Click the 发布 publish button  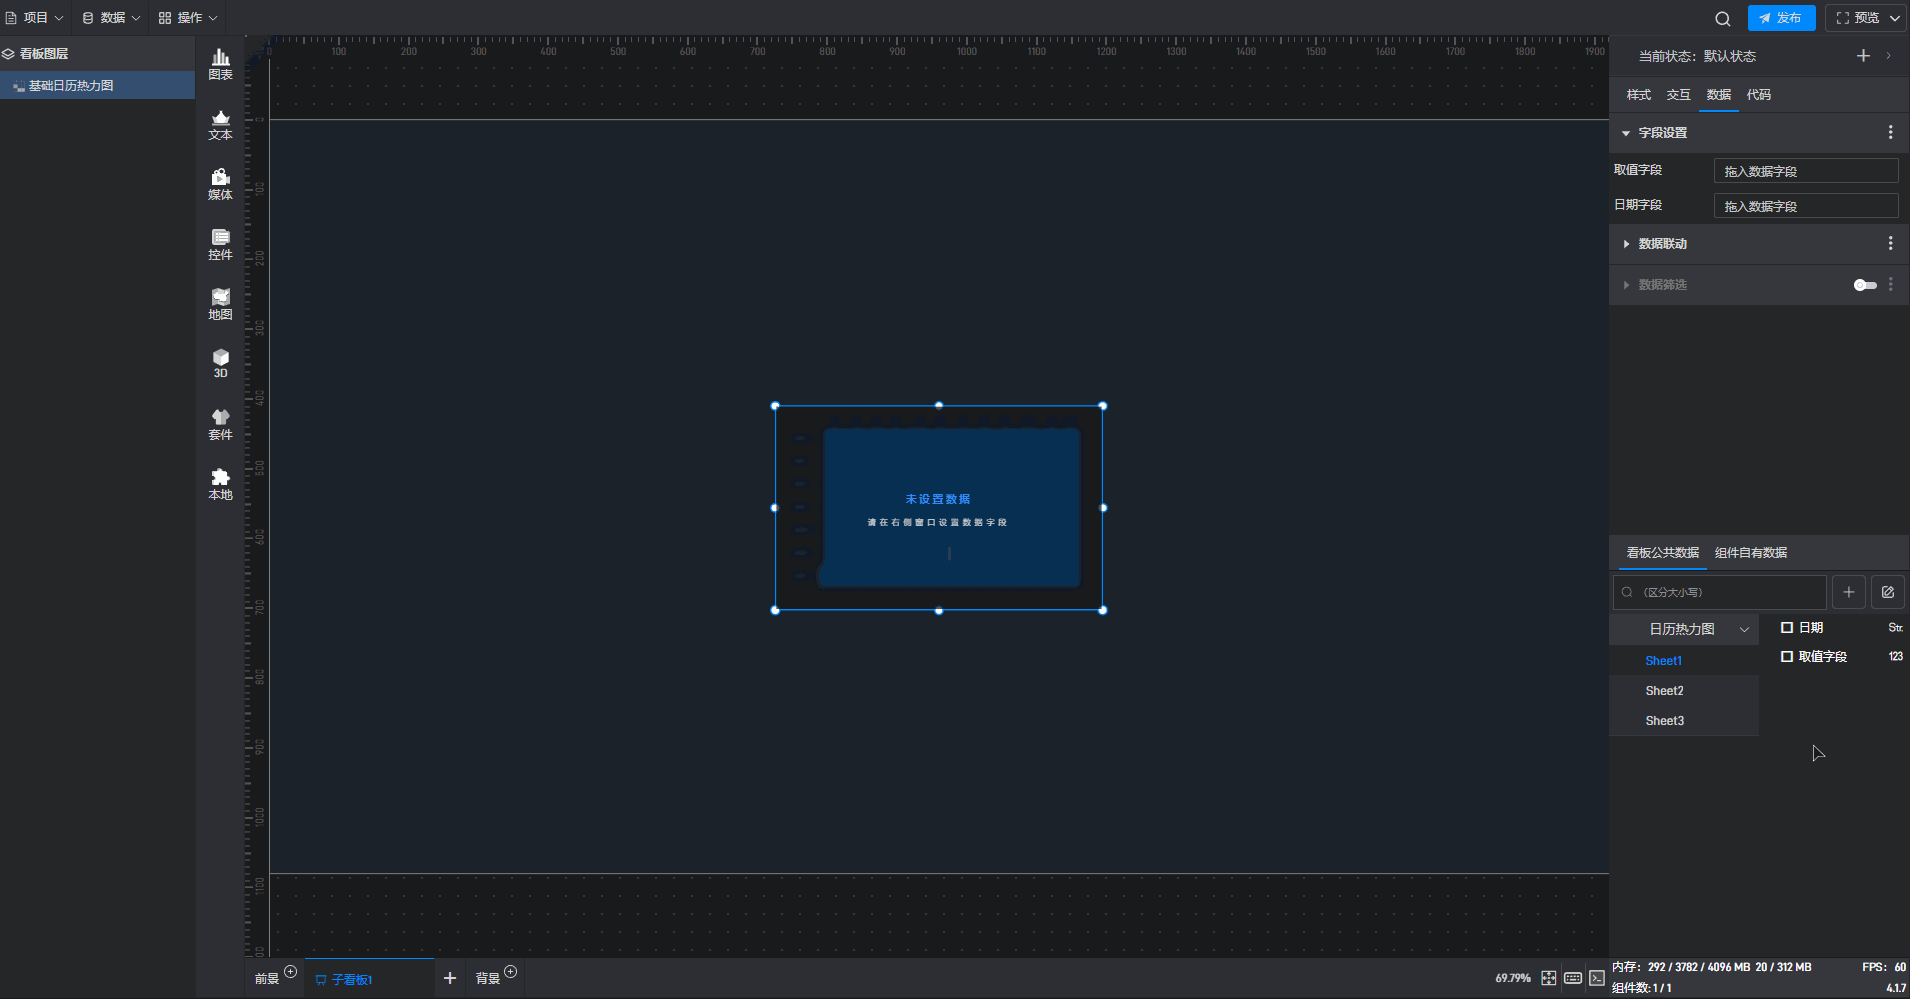point(1780,18)
